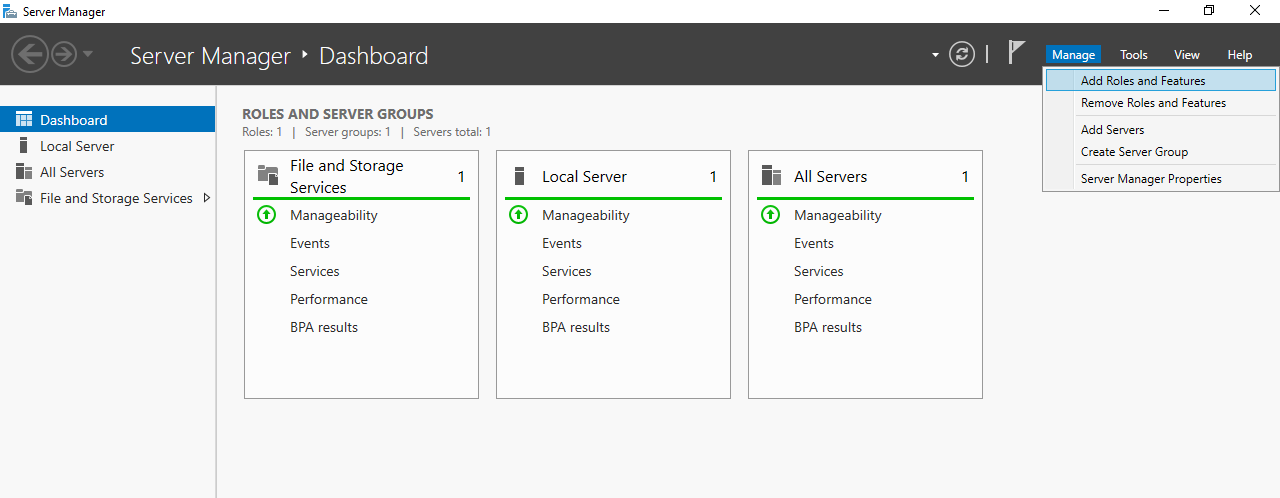
Task: Click the File and Storage Services tile icon
Action: click(268, 176)
